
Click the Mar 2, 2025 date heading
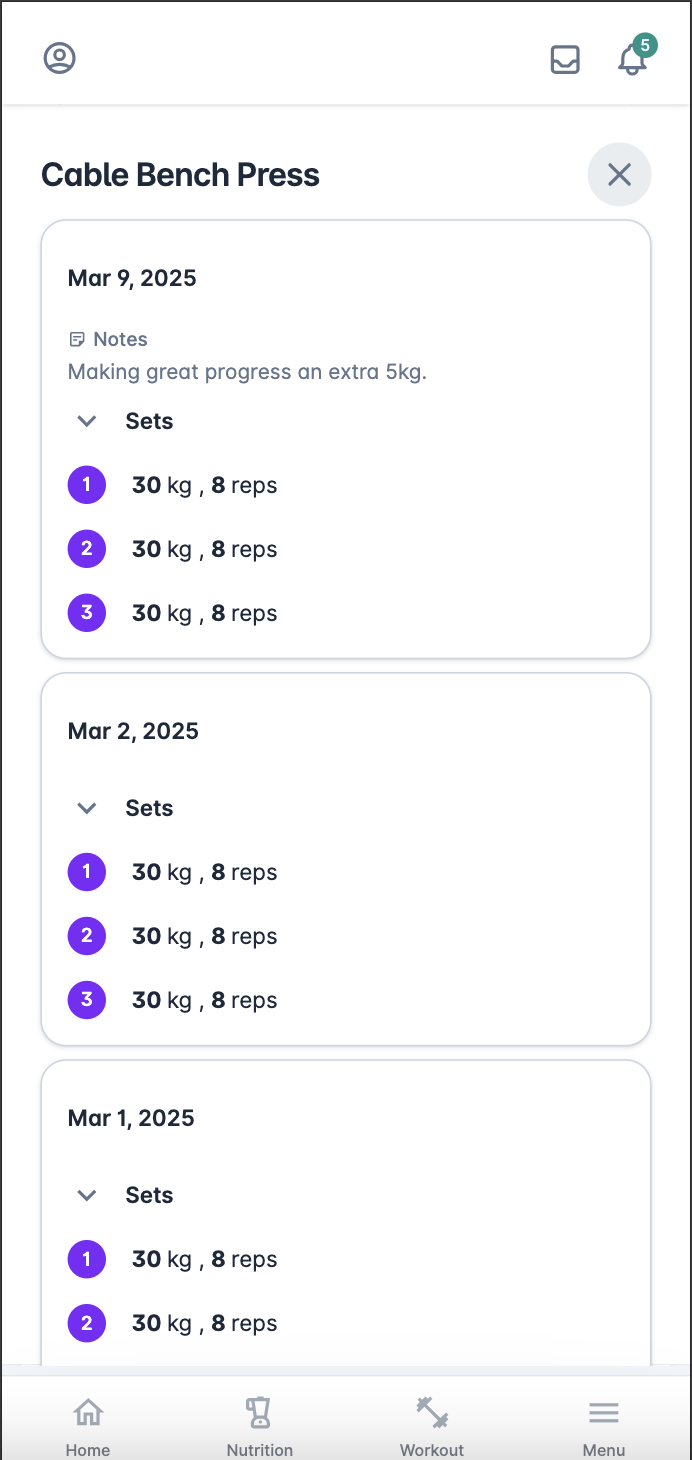tap(133, 731)
